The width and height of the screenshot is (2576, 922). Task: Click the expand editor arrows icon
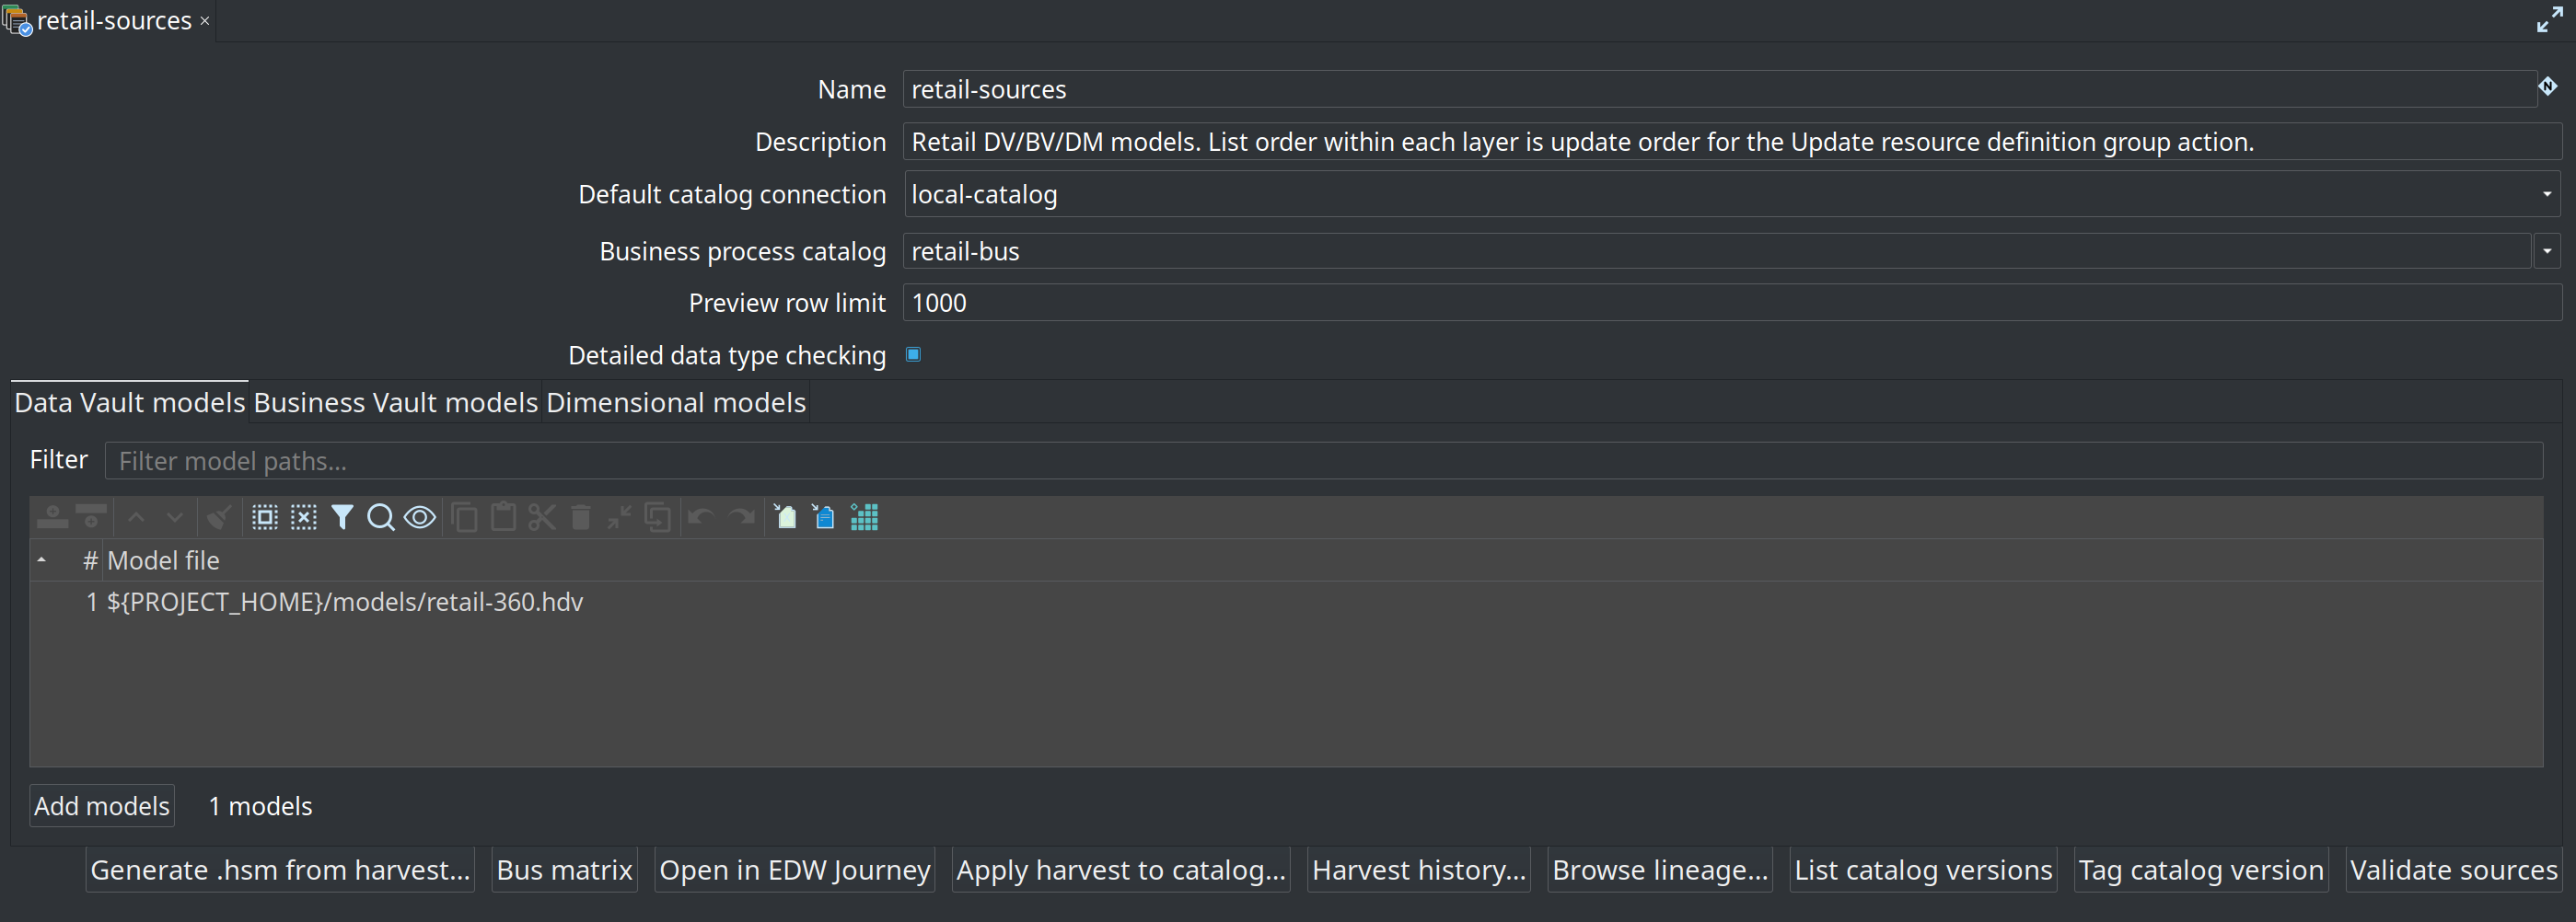tap(2549, 19)
